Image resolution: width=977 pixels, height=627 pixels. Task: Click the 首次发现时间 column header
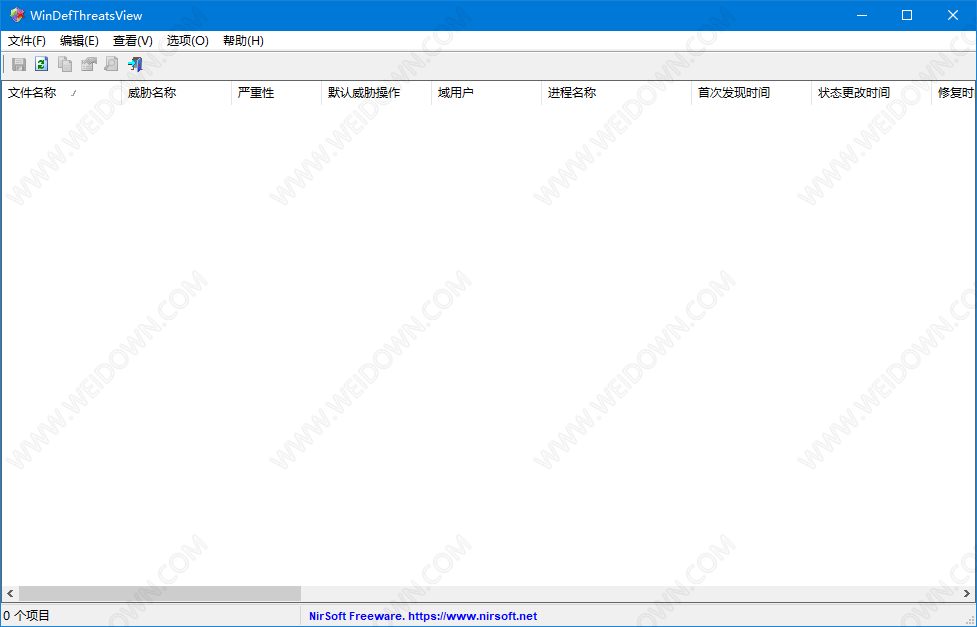point(734,93)
